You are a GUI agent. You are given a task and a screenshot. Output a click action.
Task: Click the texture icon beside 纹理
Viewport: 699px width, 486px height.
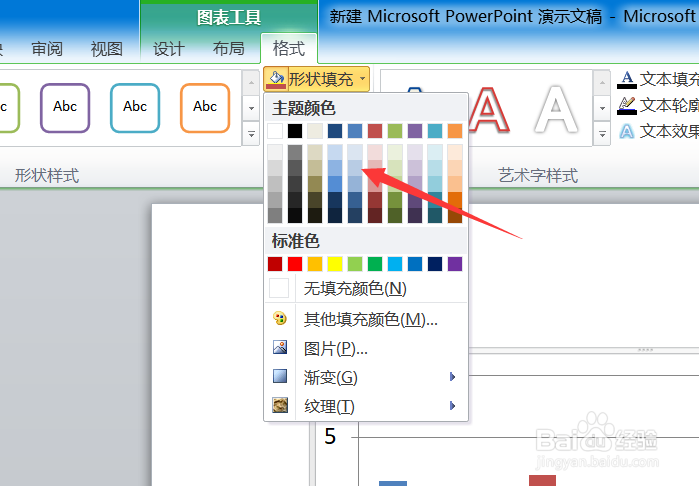[280, 405]
